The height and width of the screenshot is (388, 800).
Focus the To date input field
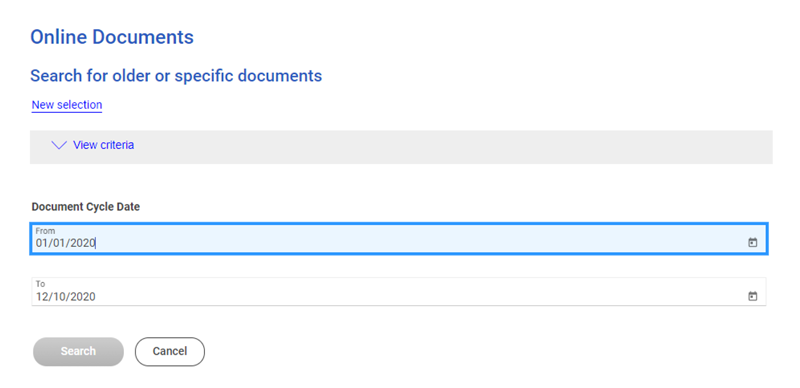tap(399, 292)
